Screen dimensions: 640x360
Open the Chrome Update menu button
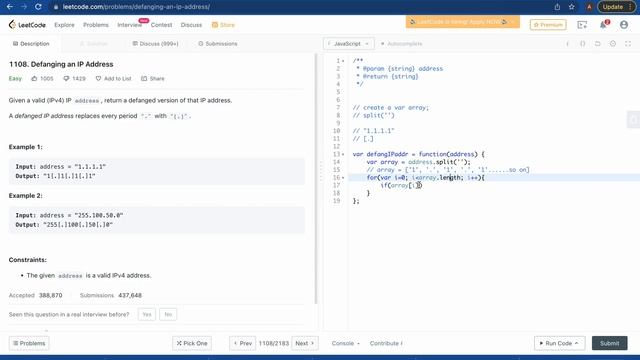click(617, 7)
